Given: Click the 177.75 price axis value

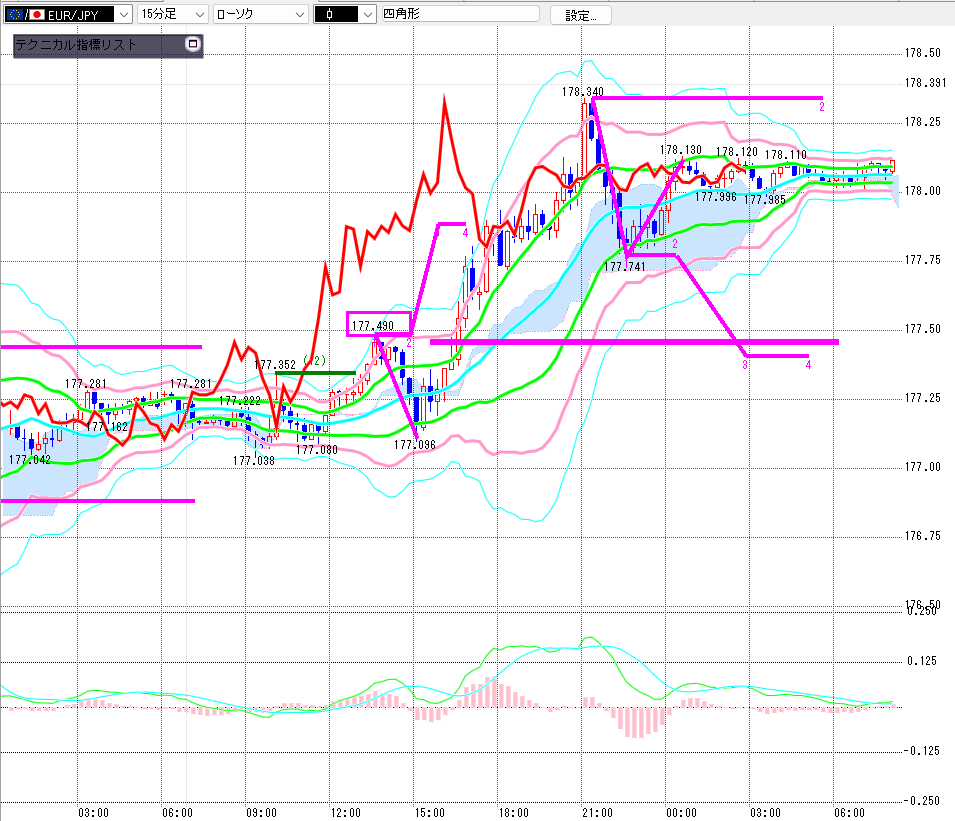Looking at the screenshot, I should [x=923, y=260].
